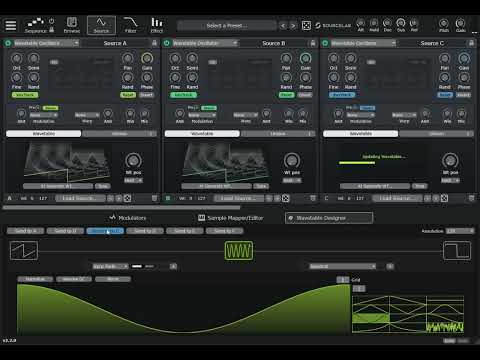Click Source A Load Source button
Image resolution: width=480 pixels, height=360 pixels.
(x=80, y=198)
